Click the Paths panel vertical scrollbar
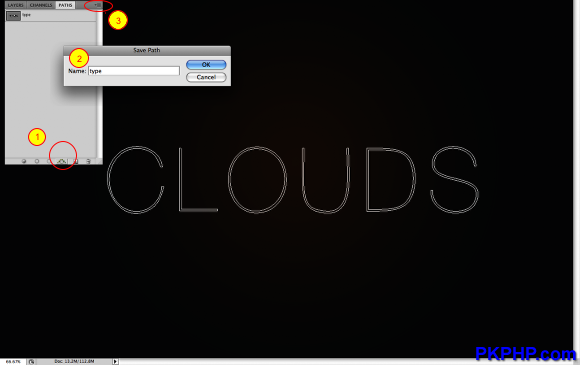This screenshot has height=365, width=580. [x=99, y=84]
